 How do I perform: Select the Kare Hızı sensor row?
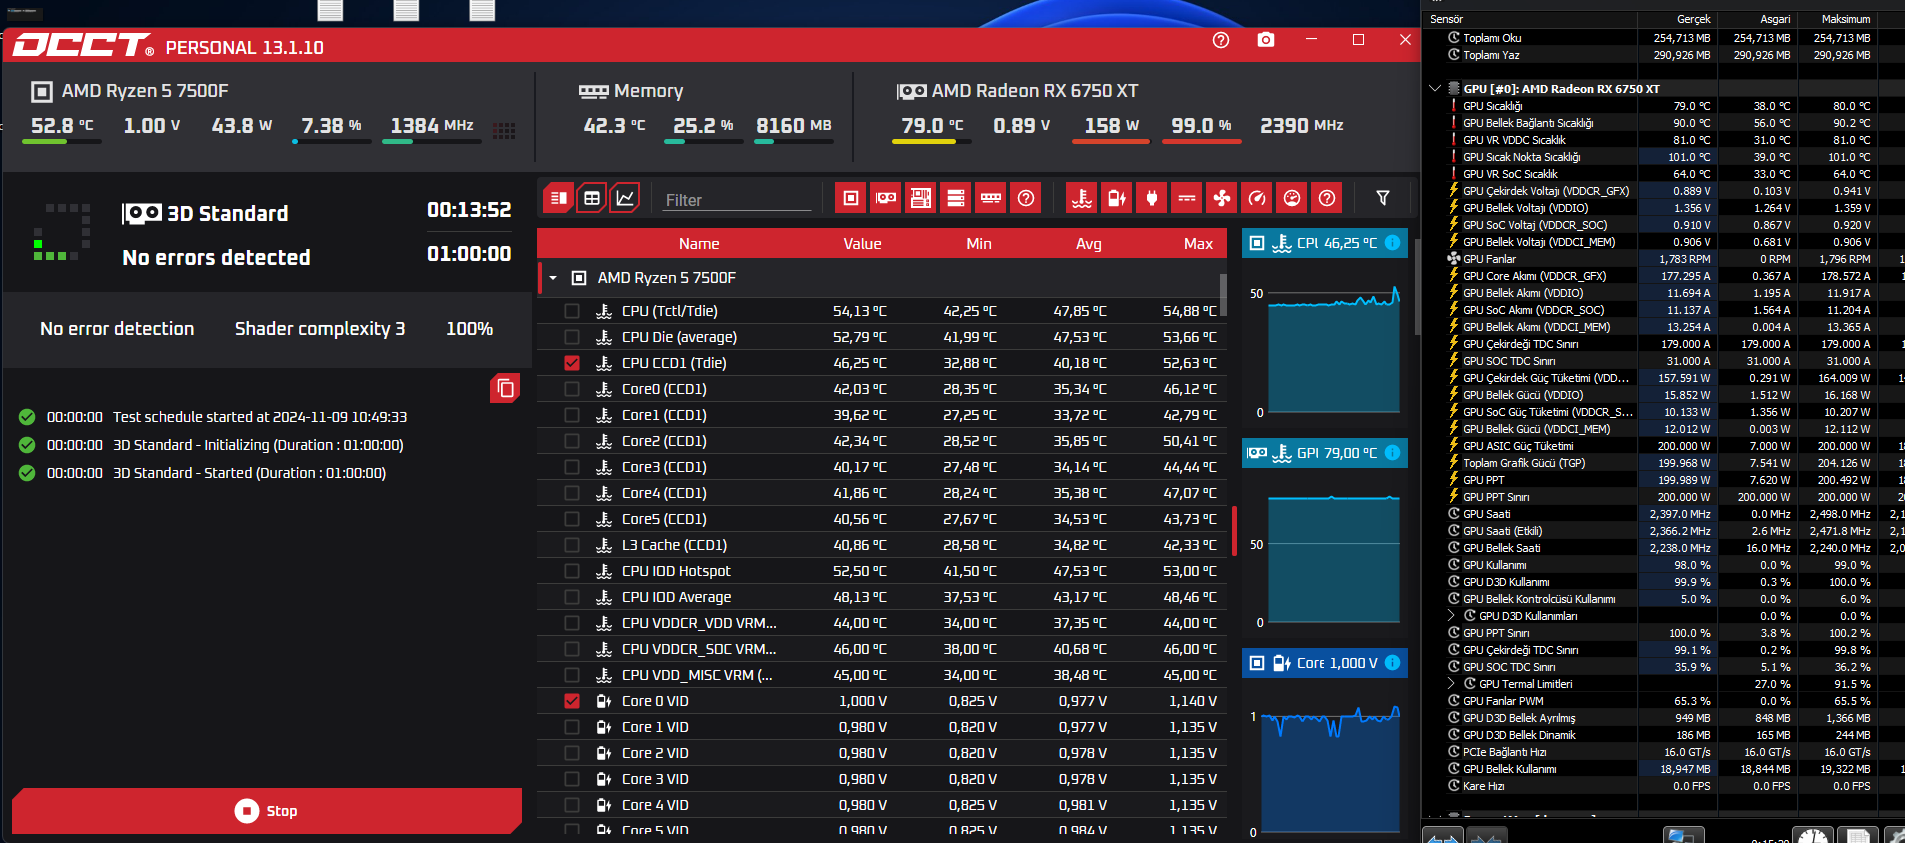click(x=1662, y=786)
